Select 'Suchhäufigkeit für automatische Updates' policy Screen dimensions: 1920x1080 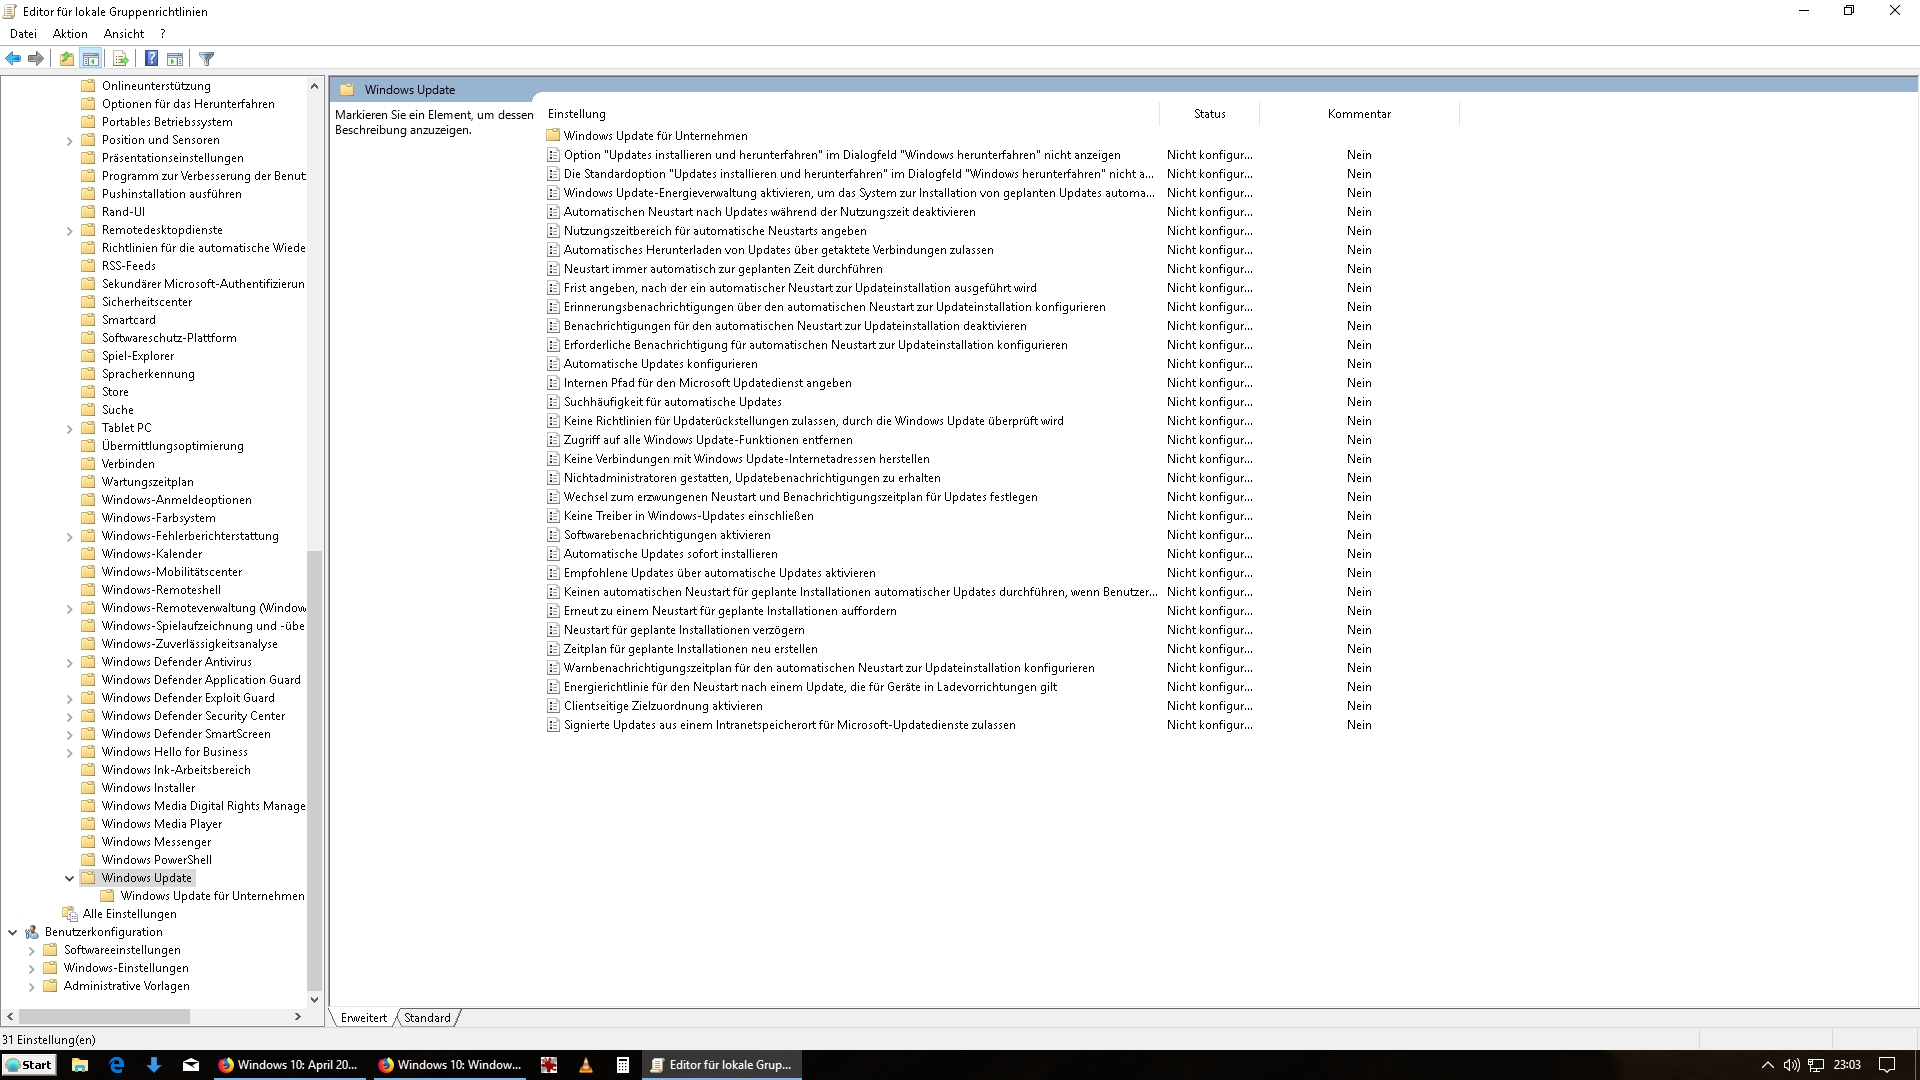click(672, 402)
